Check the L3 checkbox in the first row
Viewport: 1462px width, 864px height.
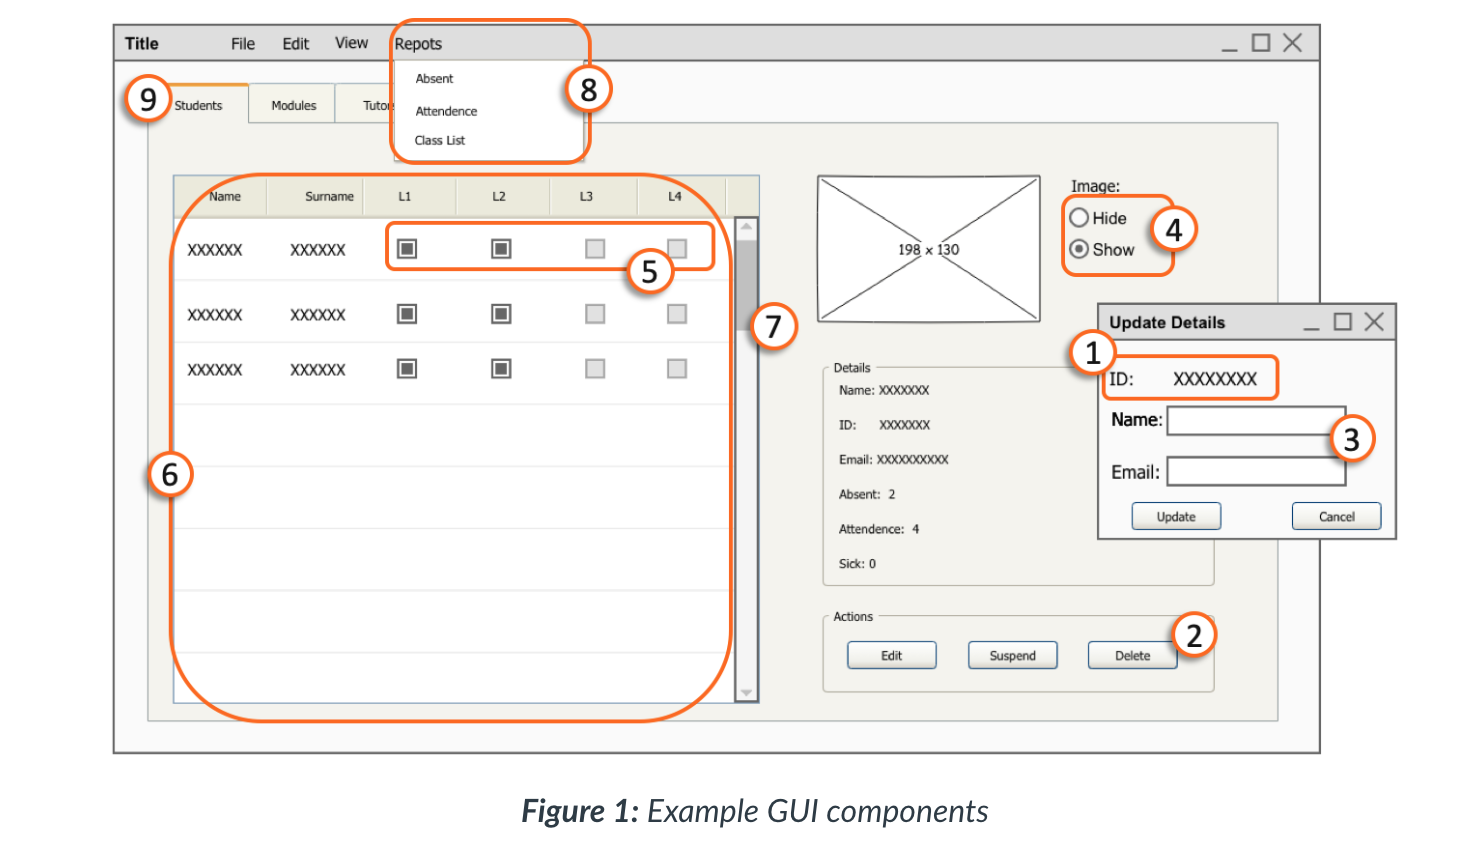click(x=595, y=249)
